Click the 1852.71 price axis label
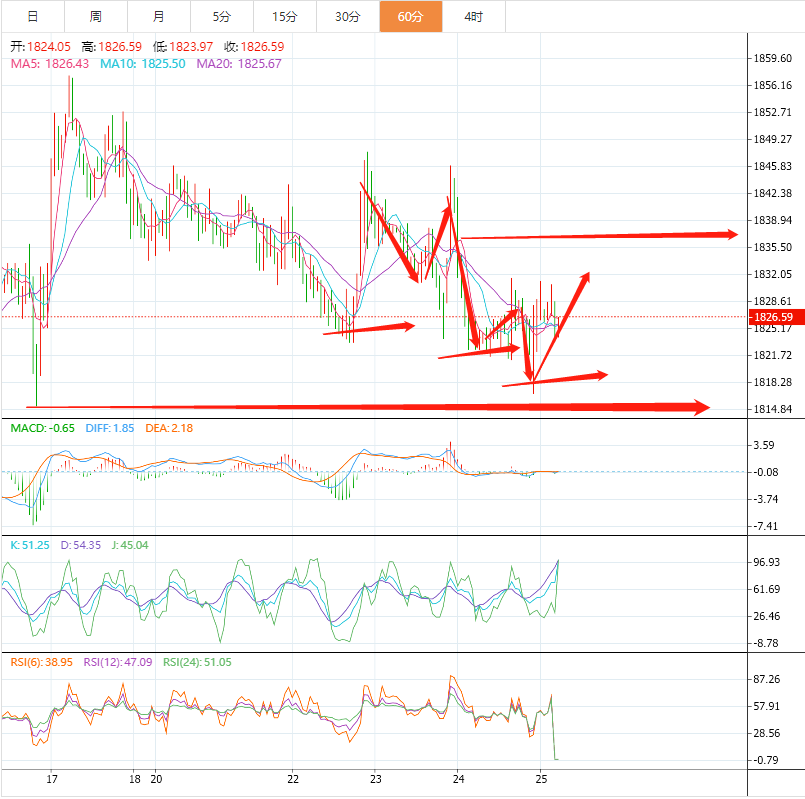The height and width of the screenshot is (799, 805). pos(773,112)
